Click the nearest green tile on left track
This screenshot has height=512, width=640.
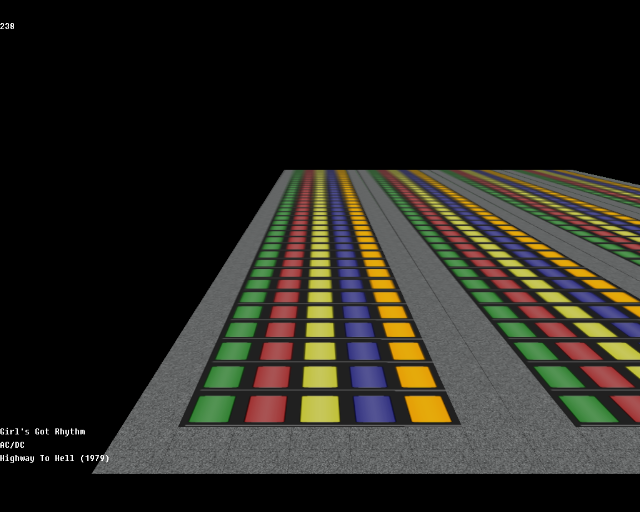[212, 409]
